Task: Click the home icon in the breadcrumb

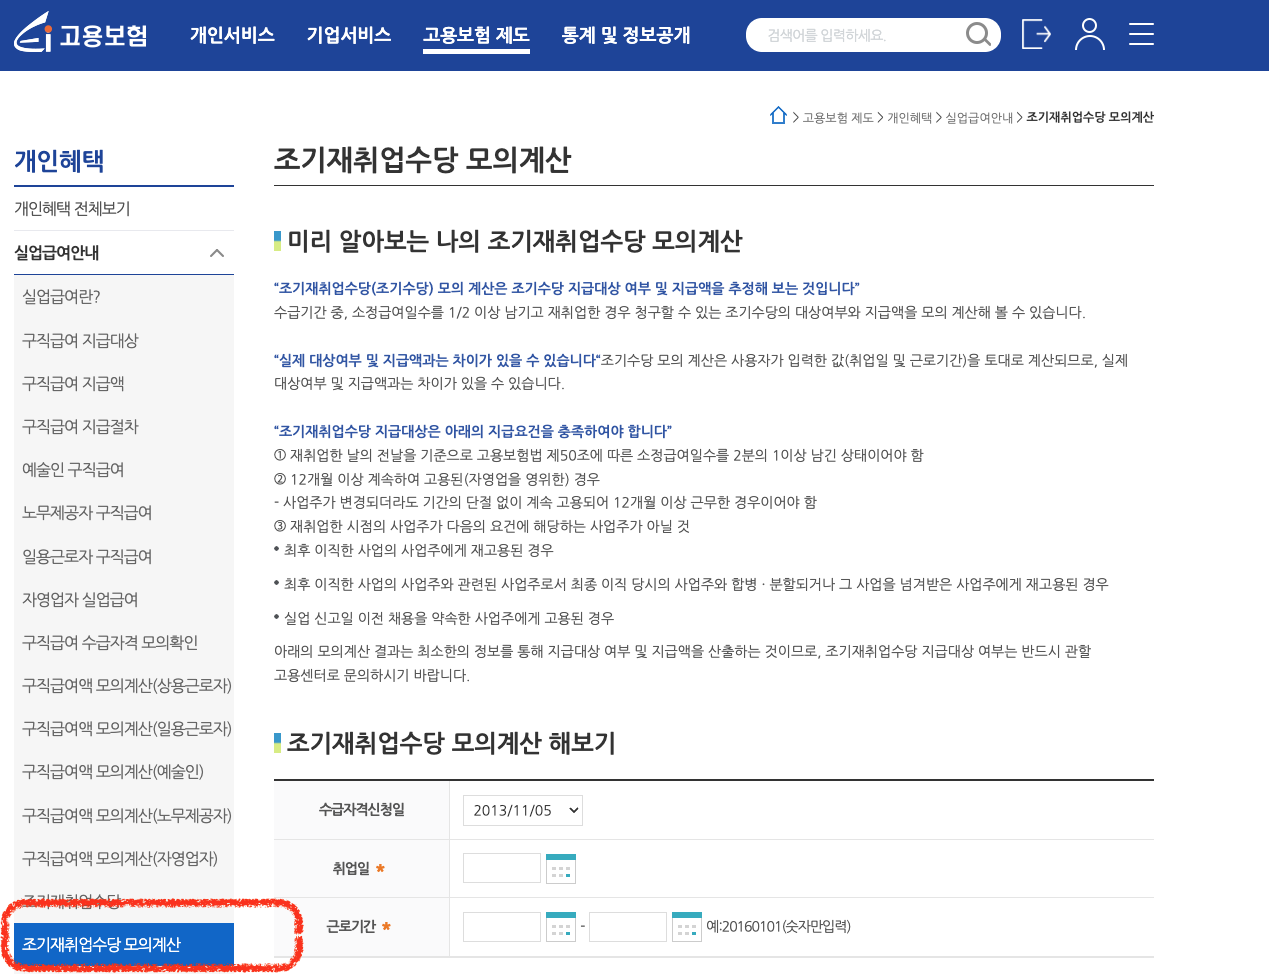Action: click(x=778, y=115)
